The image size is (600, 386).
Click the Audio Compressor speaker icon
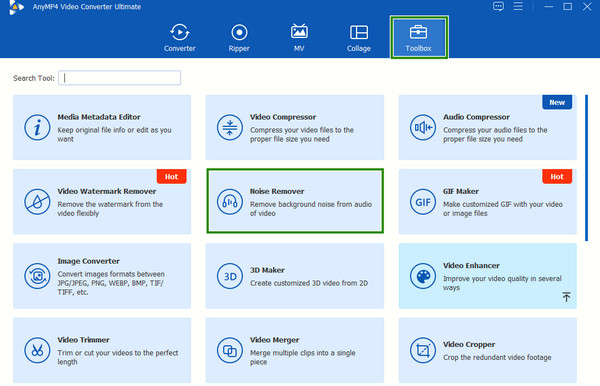point(423,127)
